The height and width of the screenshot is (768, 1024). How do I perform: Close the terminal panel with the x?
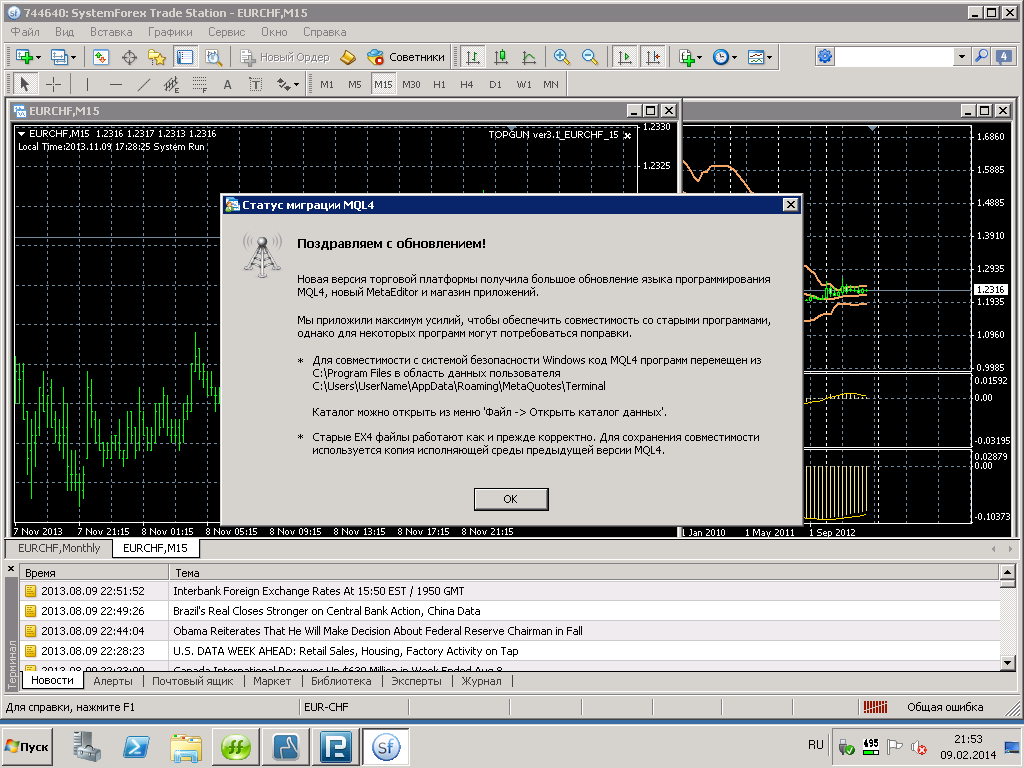tap(10, 569)
